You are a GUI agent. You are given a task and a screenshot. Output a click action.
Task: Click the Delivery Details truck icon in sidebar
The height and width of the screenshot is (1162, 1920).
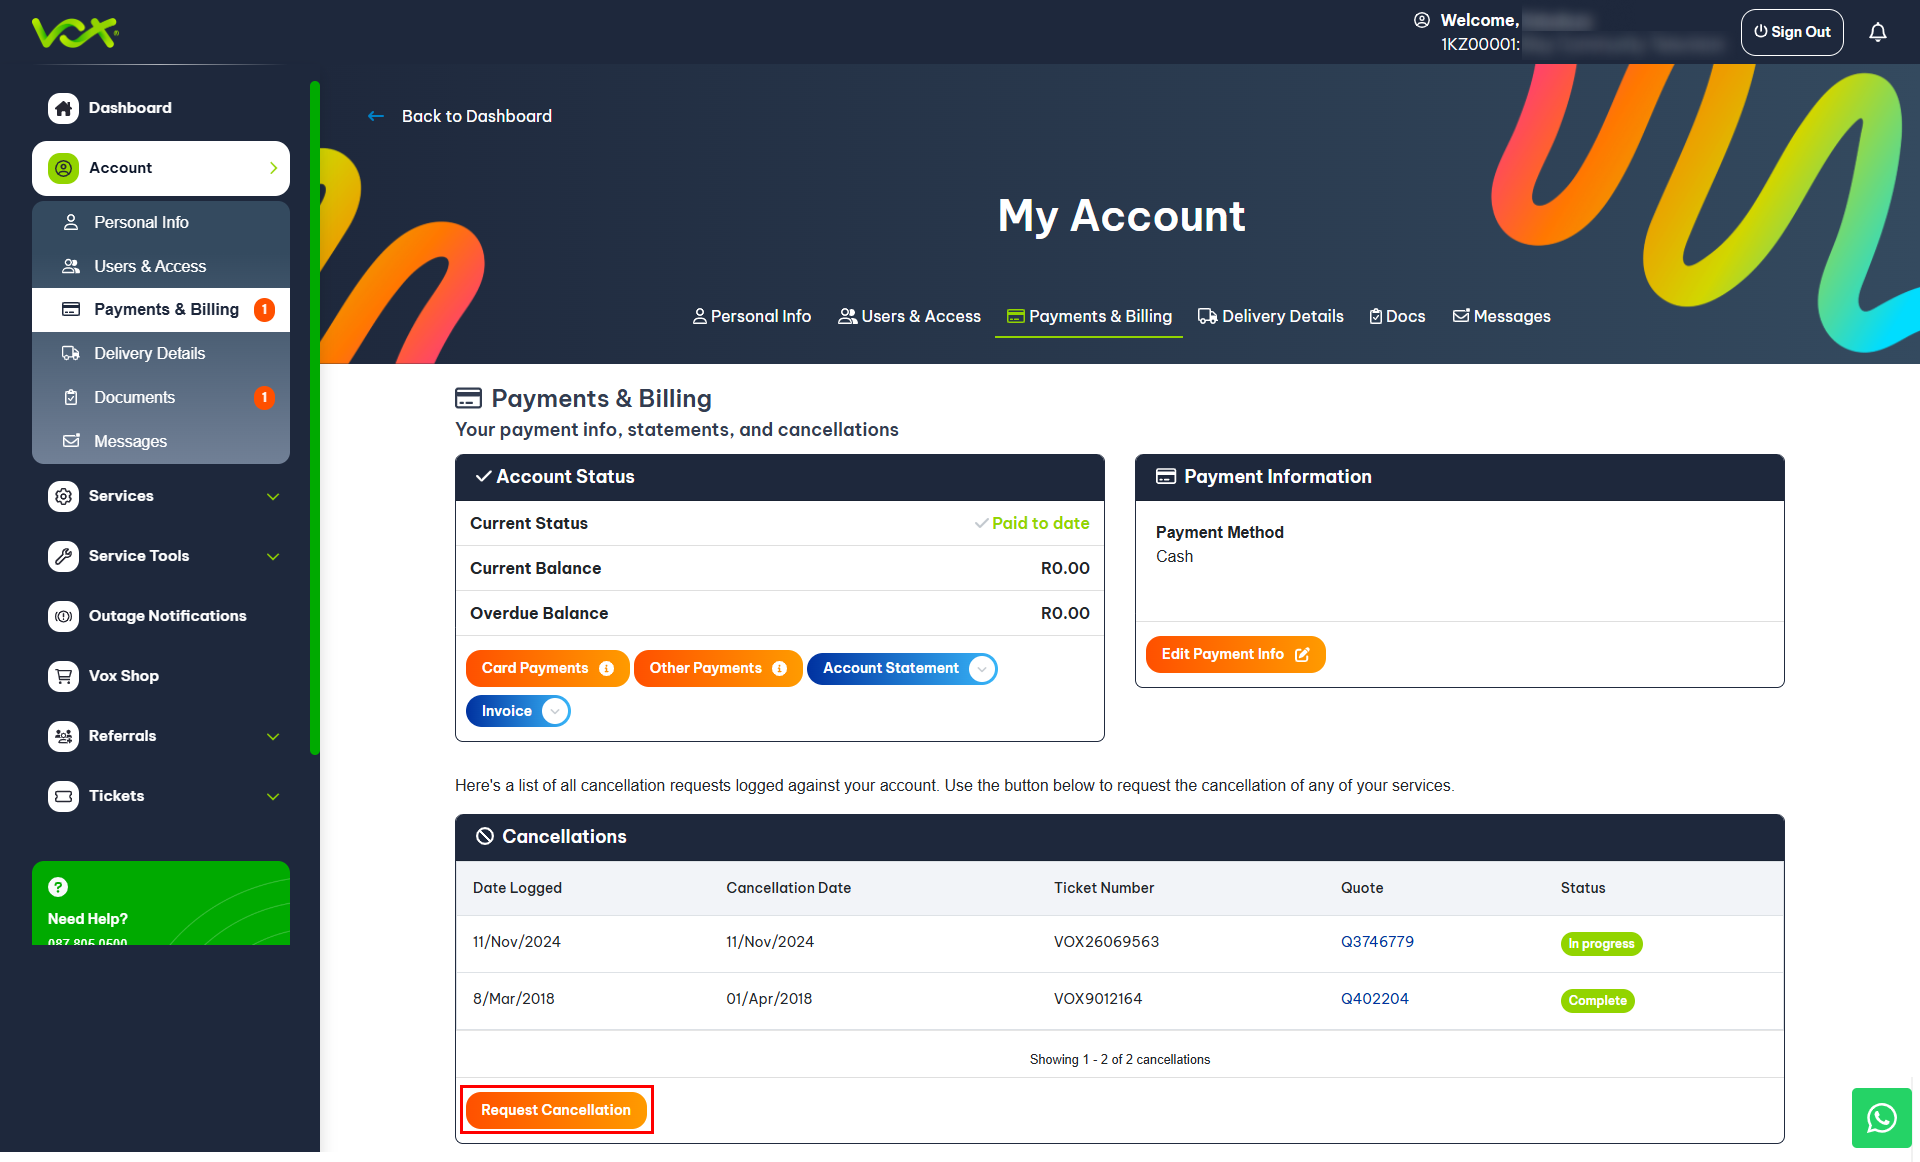click(71, 354)
